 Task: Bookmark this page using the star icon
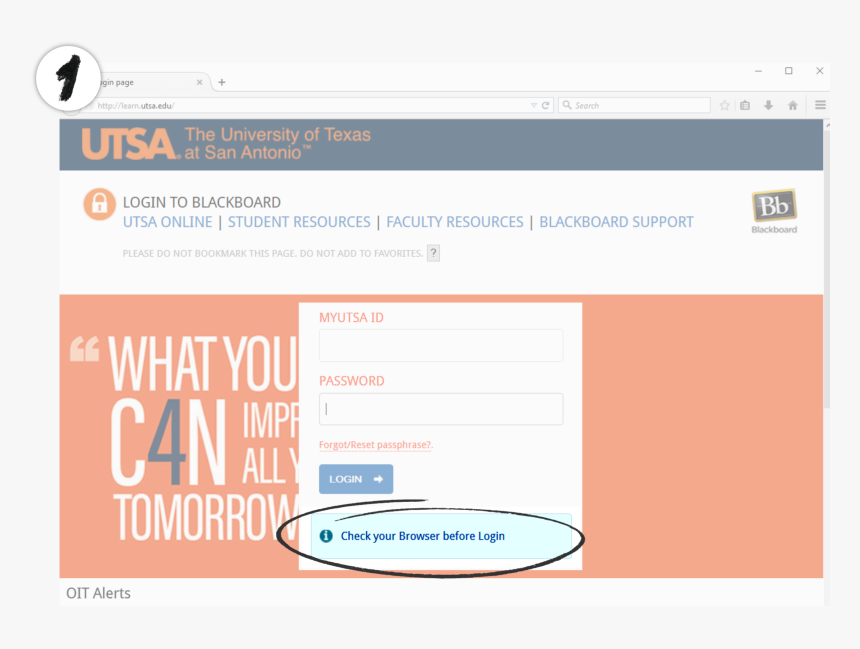[724, 104]
